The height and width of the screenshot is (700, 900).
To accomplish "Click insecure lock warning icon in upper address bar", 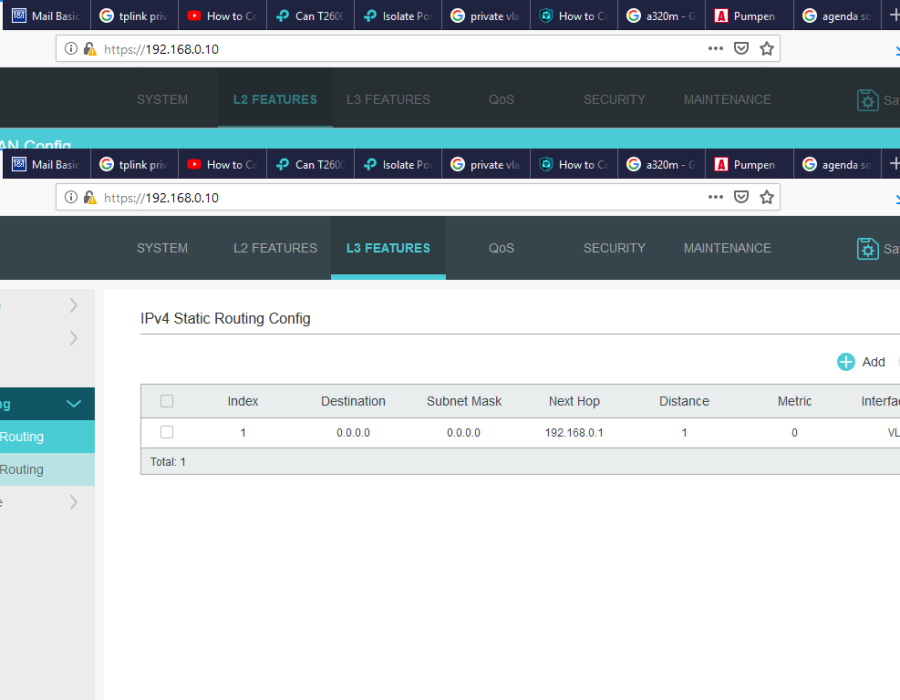I will click(x=90, y=49).
